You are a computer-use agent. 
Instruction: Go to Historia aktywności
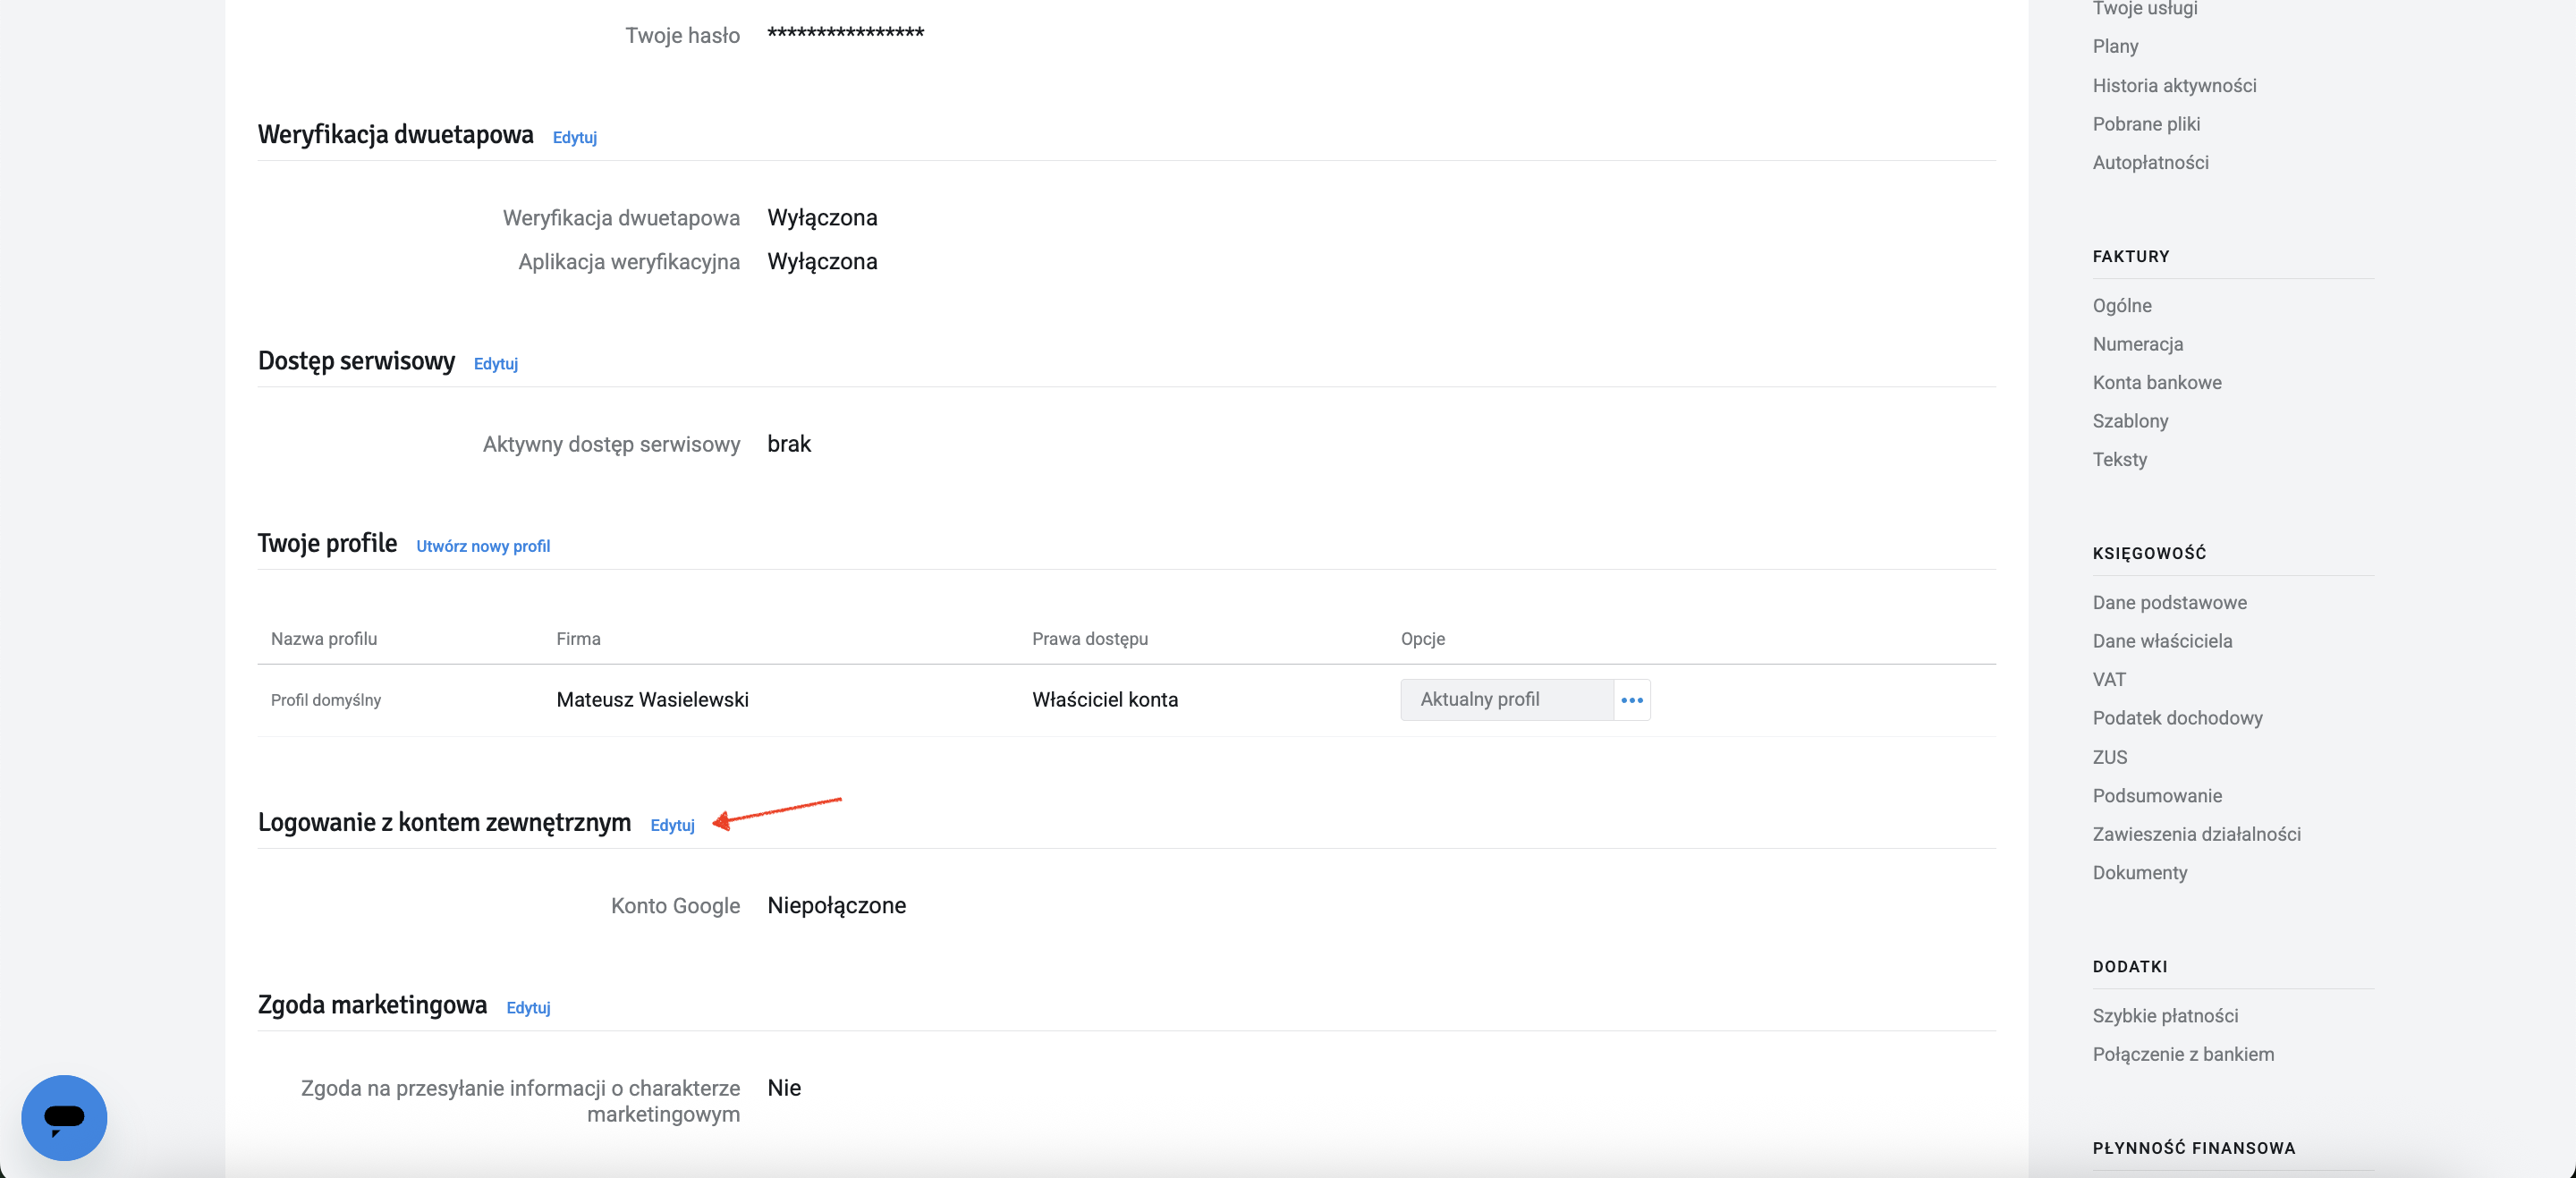pyautogui.click(x=2174, y=85)
